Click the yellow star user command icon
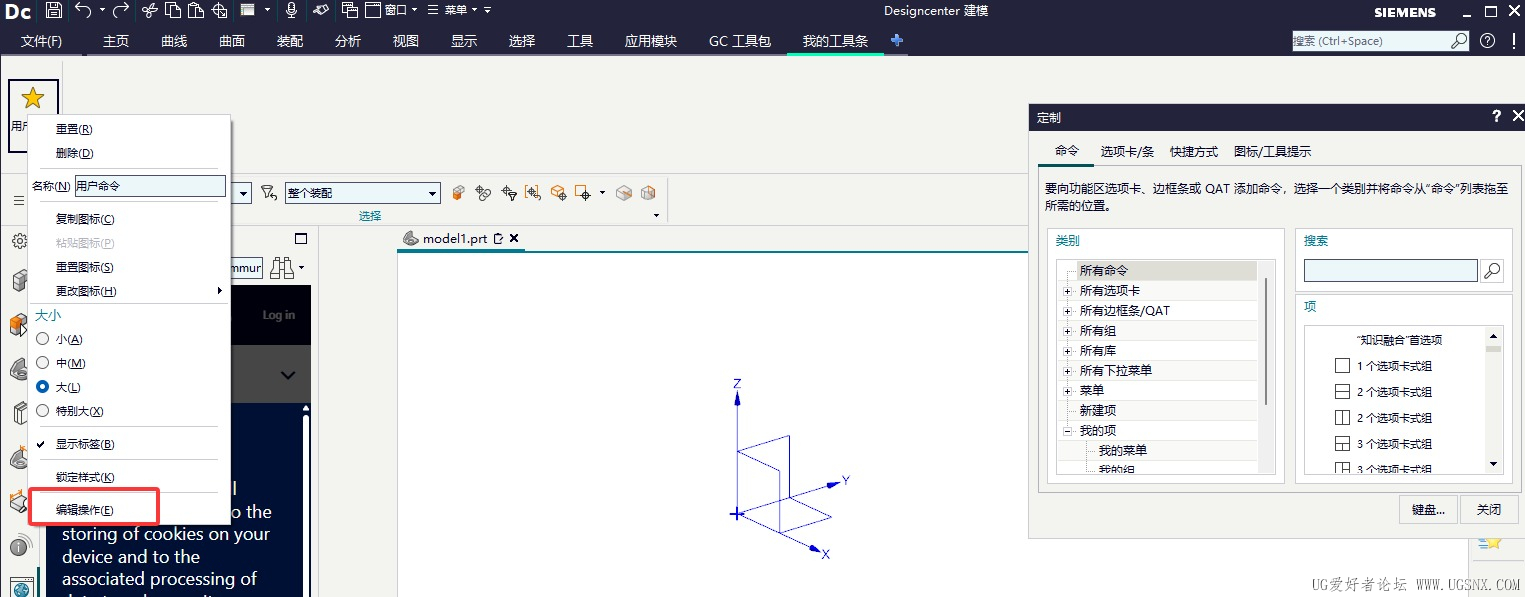 (x=33, y=98)
